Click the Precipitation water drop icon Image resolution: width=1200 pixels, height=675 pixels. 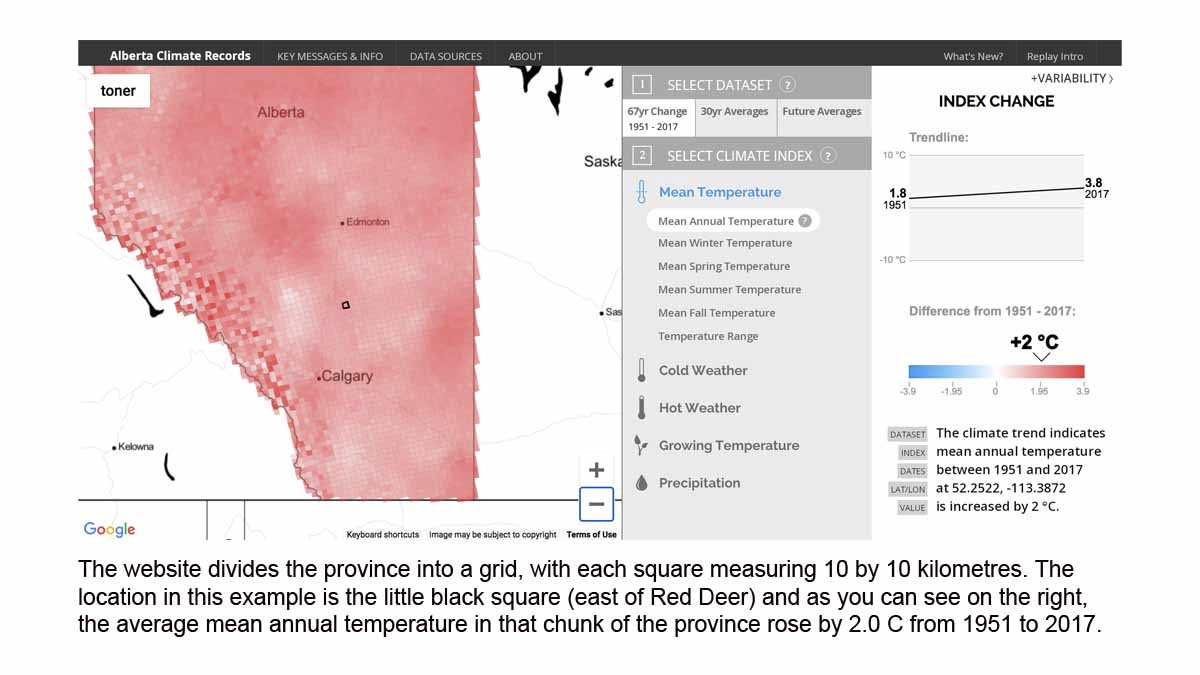pos(641,483)
